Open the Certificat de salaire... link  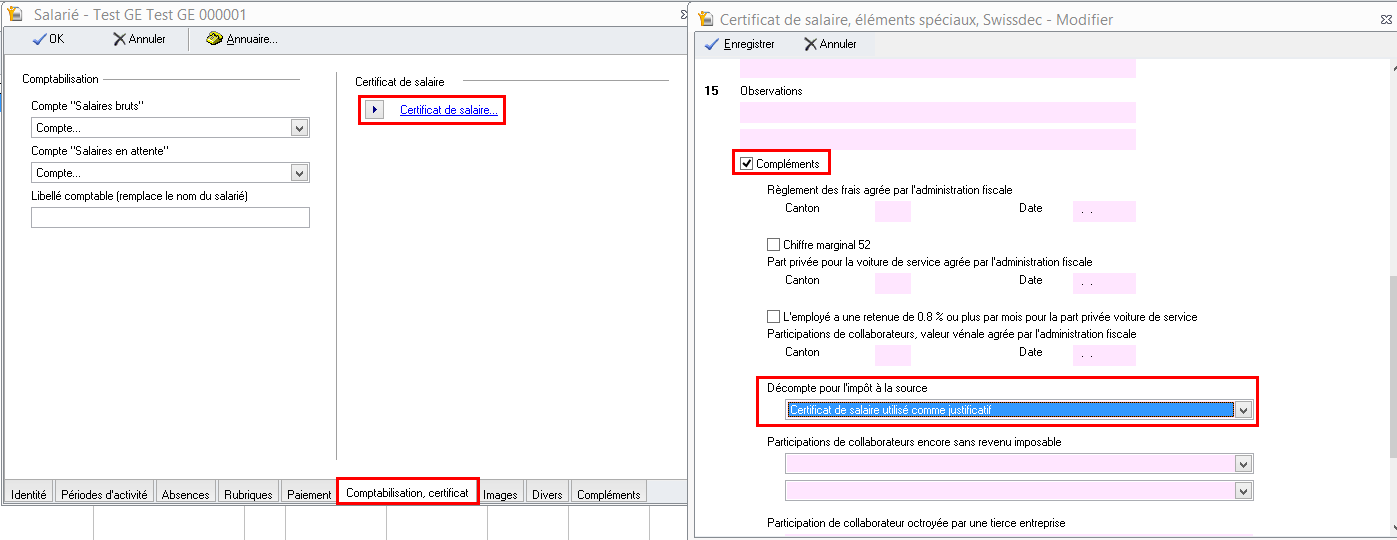click(x=448, y=110)
